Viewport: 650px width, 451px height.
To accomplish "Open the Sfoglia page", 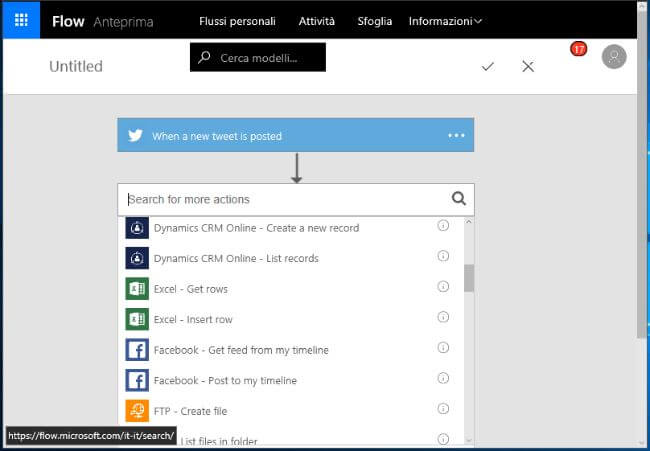I will point(375,21).
